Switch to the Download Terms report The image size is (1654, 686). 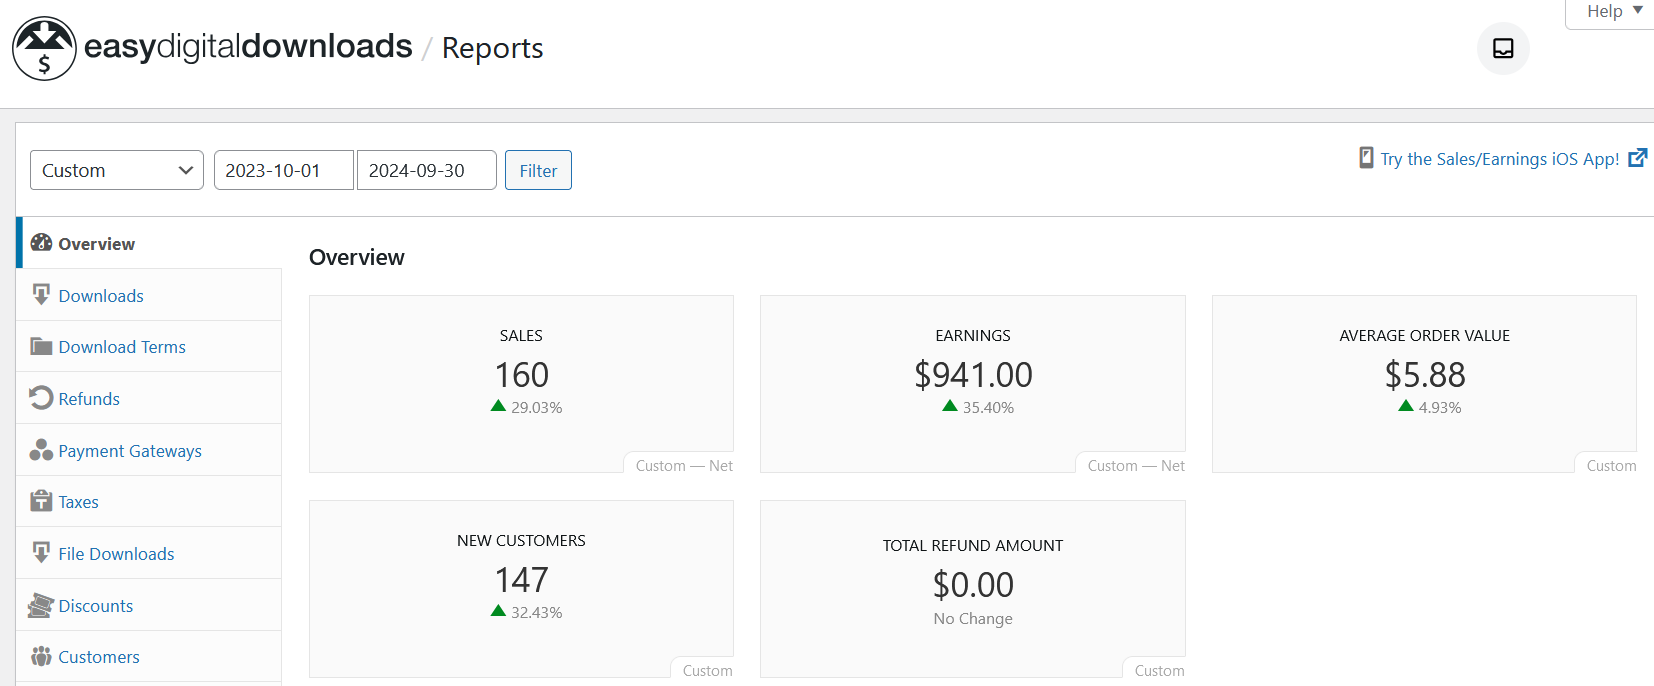click(x=122, y=347)
